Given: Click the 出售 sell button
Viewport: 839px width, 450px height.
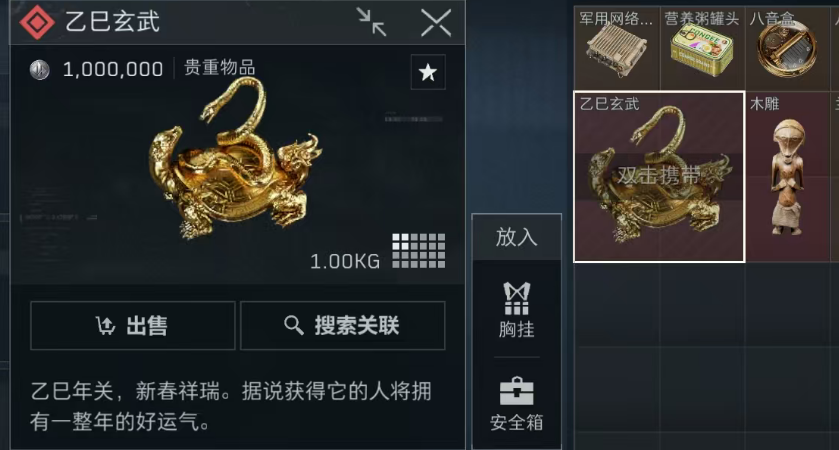Looking at the screenshot, I should point(133,325).
